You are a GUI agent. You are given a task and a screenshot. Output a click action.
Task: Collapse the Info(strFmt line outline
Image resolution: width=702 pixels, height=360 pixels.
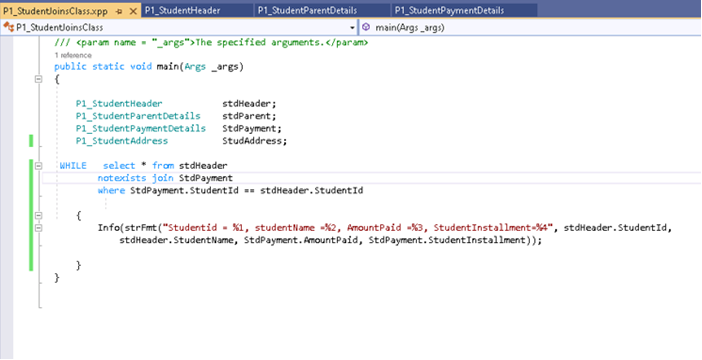pyautogui.click(x=39, y=228)
